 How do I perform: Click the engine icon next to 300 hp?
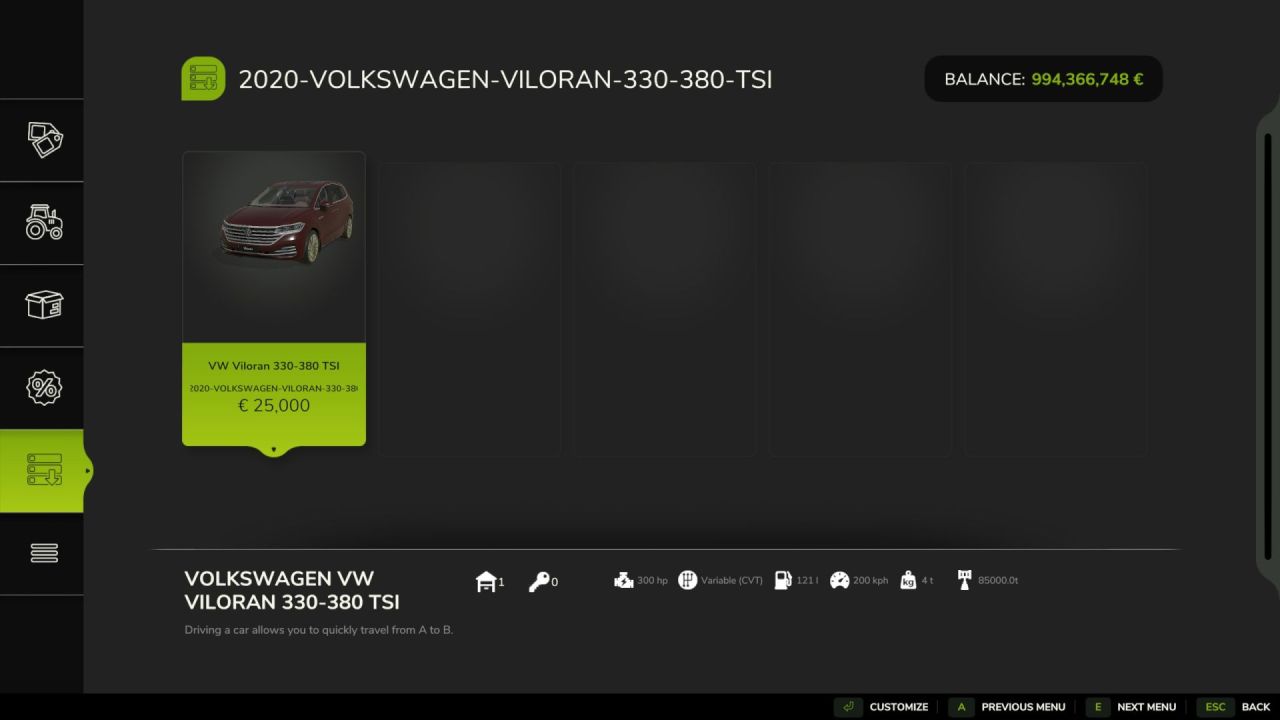(x=622, y=580)
